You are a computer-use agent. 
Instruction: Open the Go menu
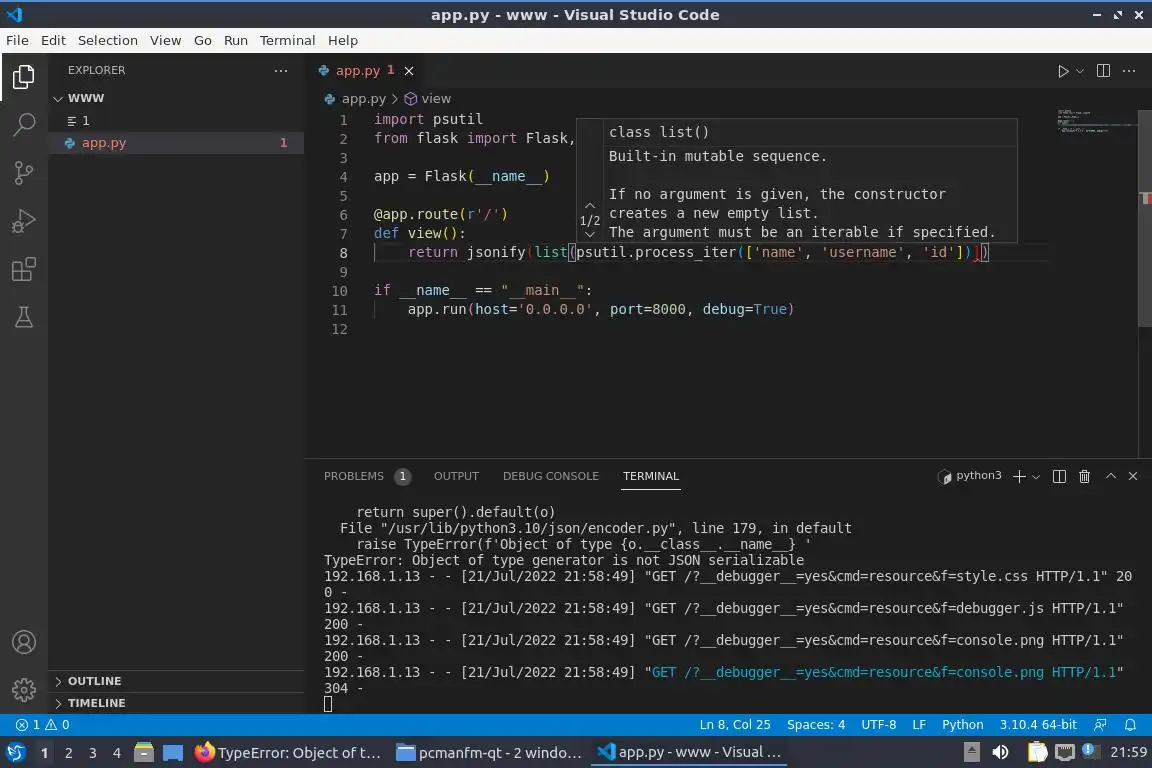point(203,40)
